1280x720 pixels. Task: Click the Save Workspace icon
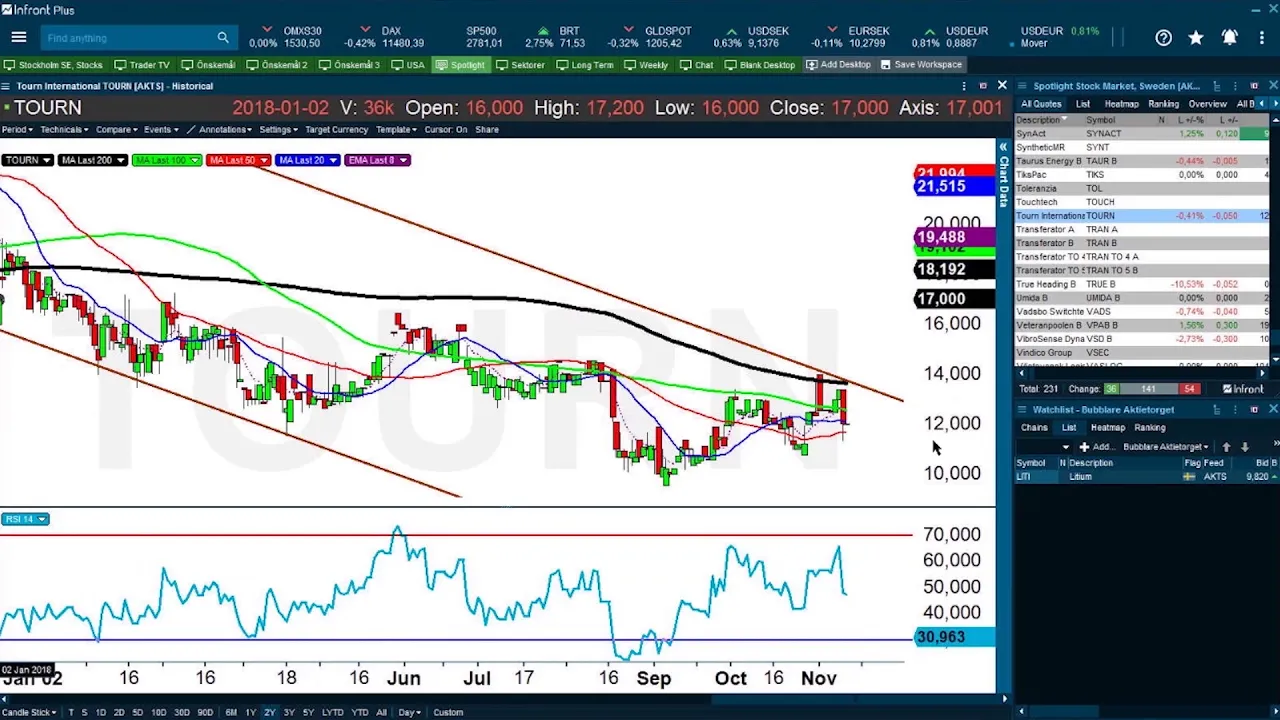point(886,65)
